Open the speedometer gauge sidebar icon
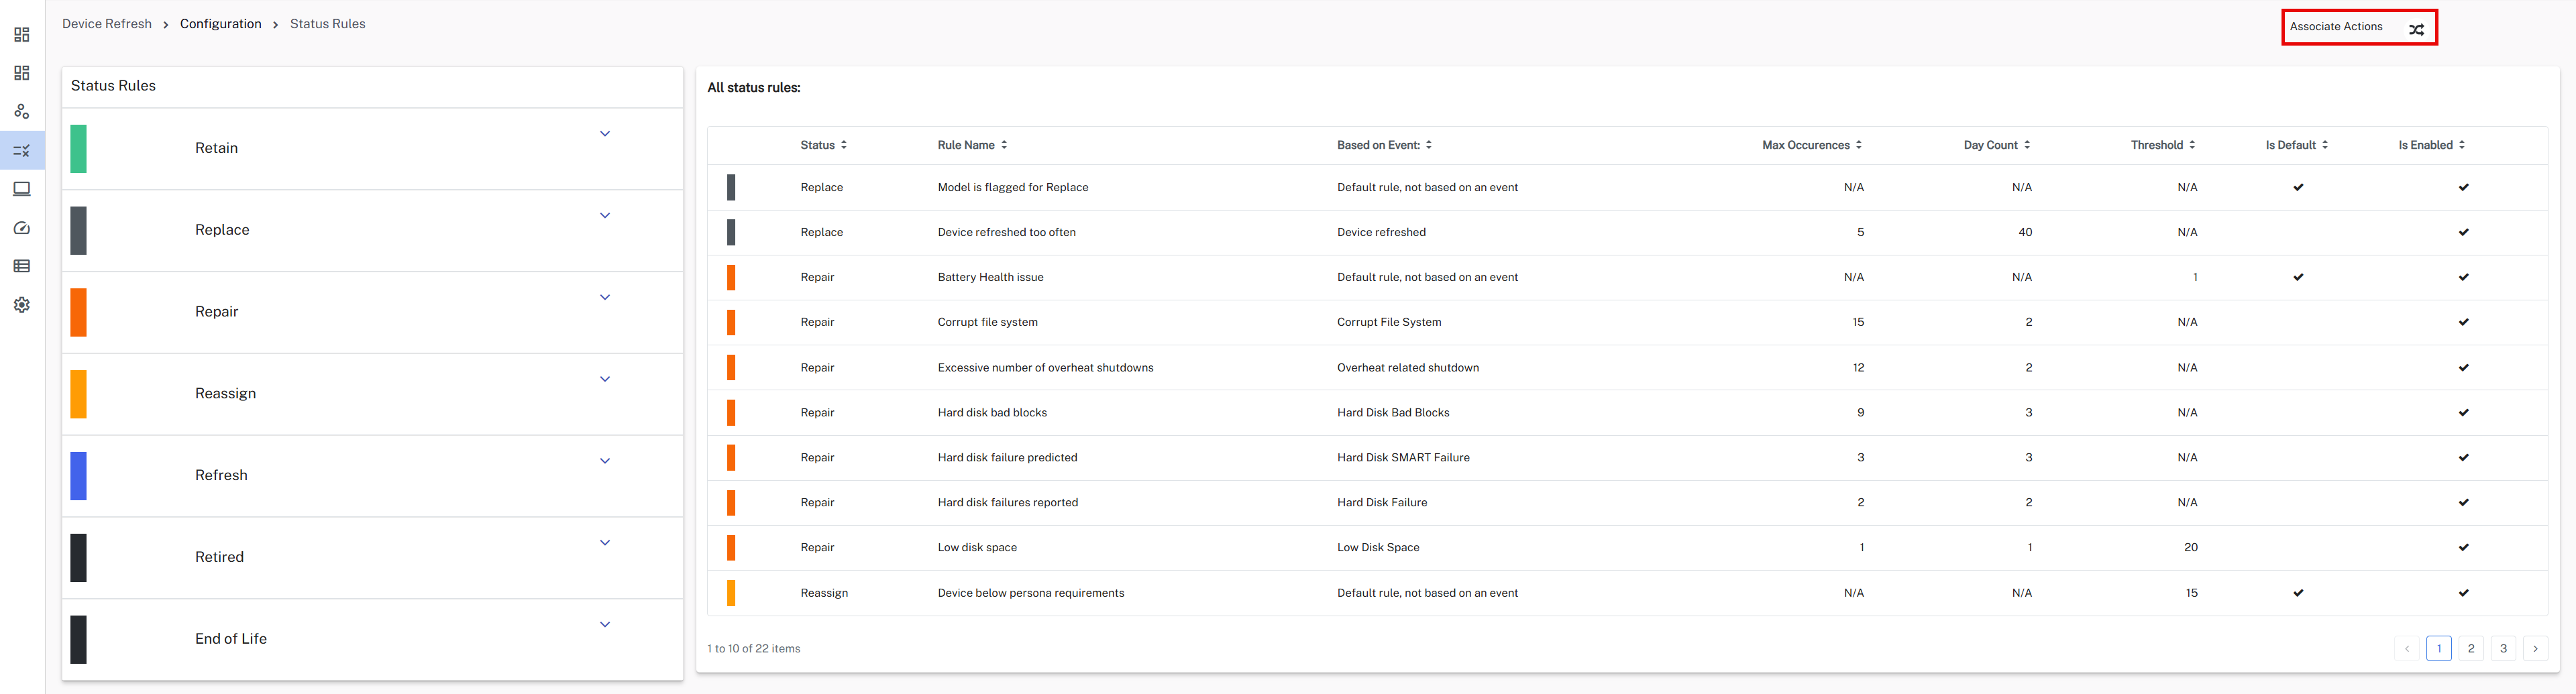This screenshot has height=694, width=2576. pos(22,228)
